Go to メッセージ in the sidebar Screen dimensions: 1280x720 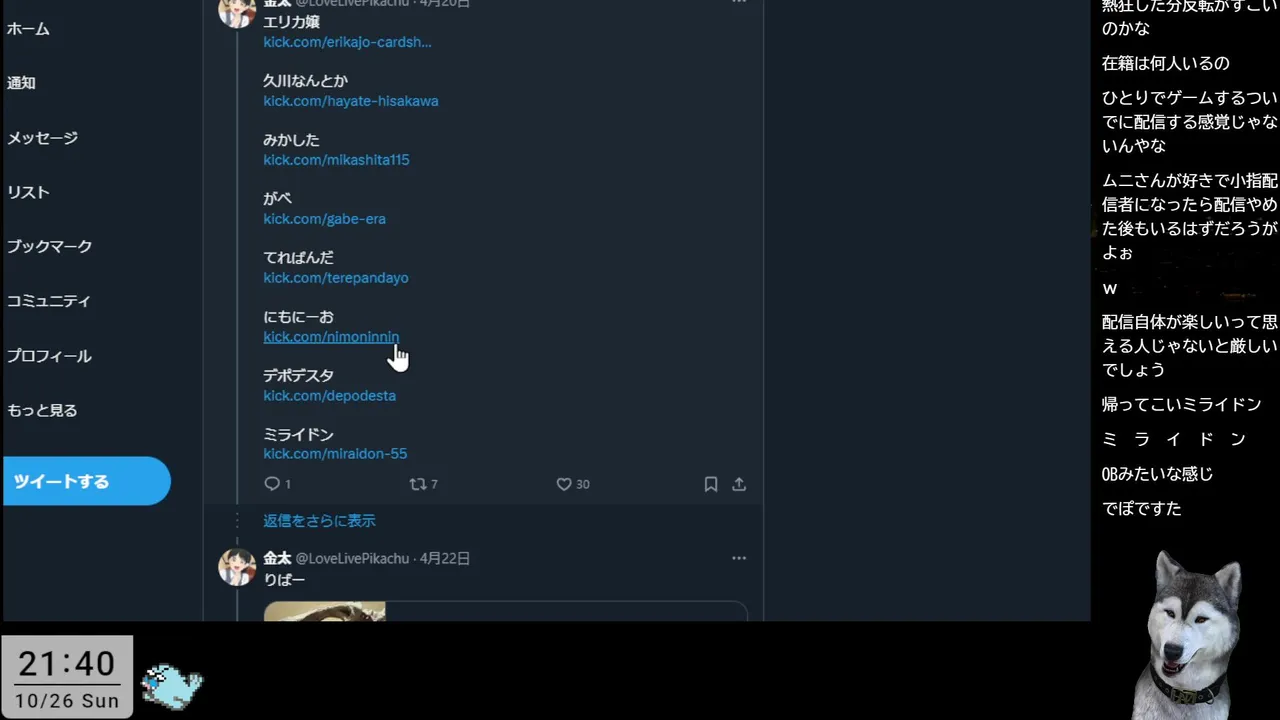[x=42, y=138]
